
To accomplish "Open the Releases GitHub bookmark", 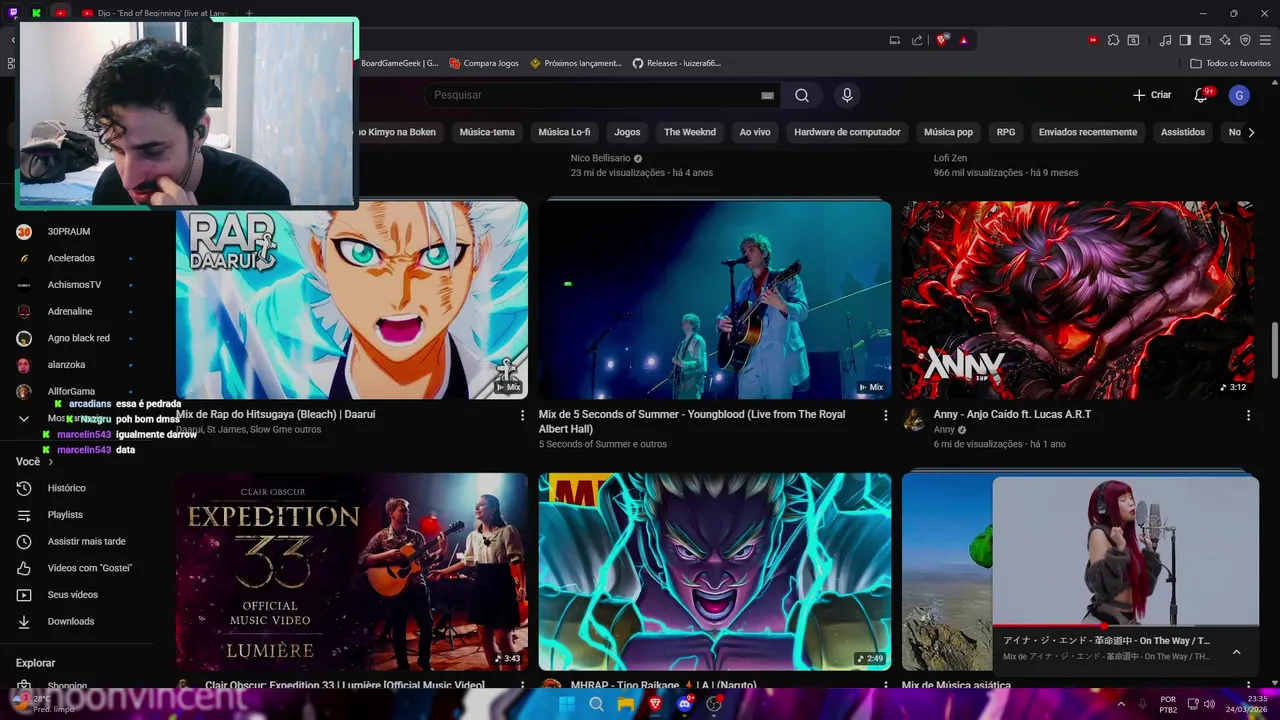I will (x=677, y=63).
